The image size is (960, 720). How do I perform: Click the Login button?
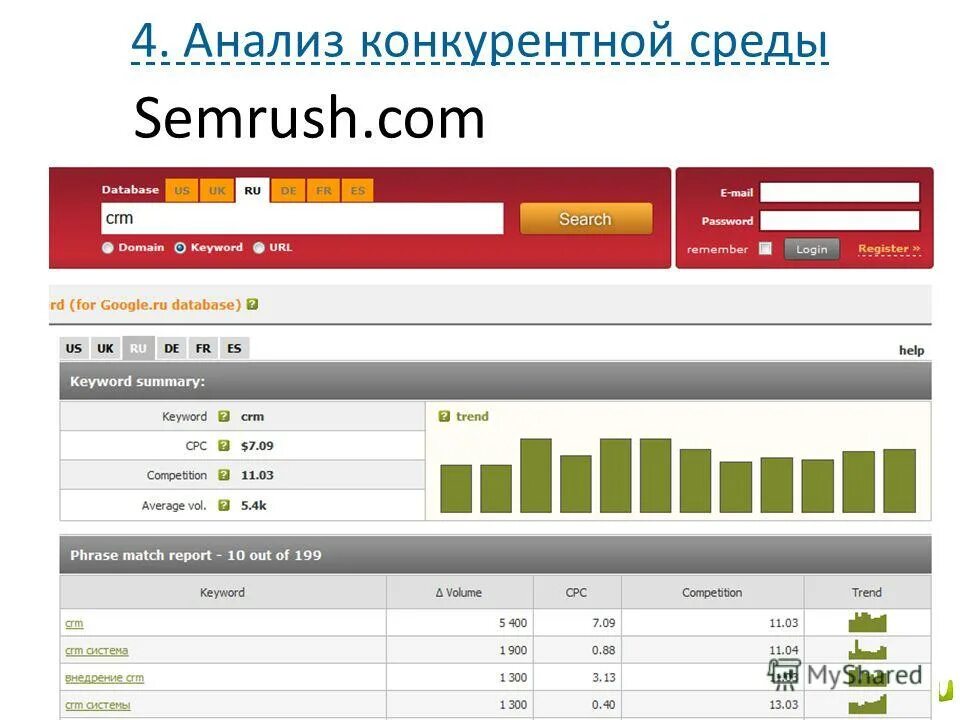tap(811, 249)
